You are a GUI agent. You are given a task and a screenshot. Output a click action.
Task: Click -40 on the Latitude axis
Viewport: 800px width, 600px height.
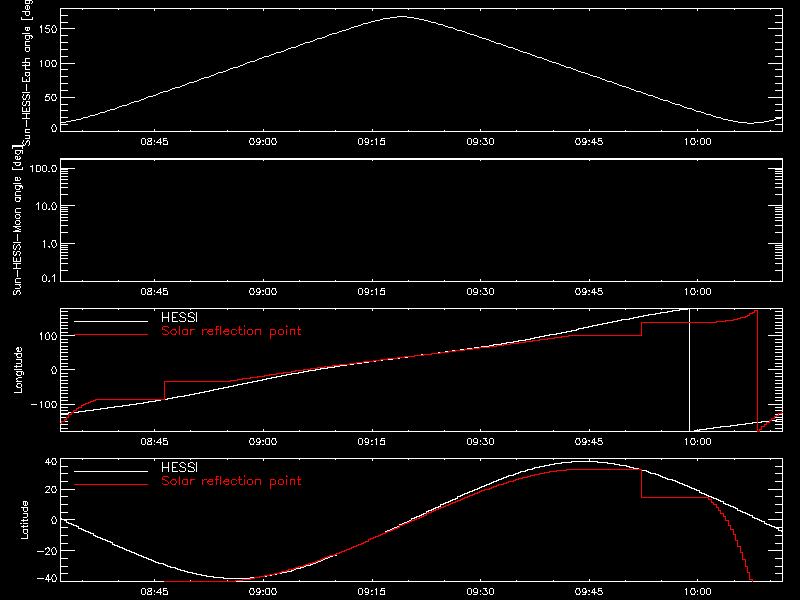47,579
